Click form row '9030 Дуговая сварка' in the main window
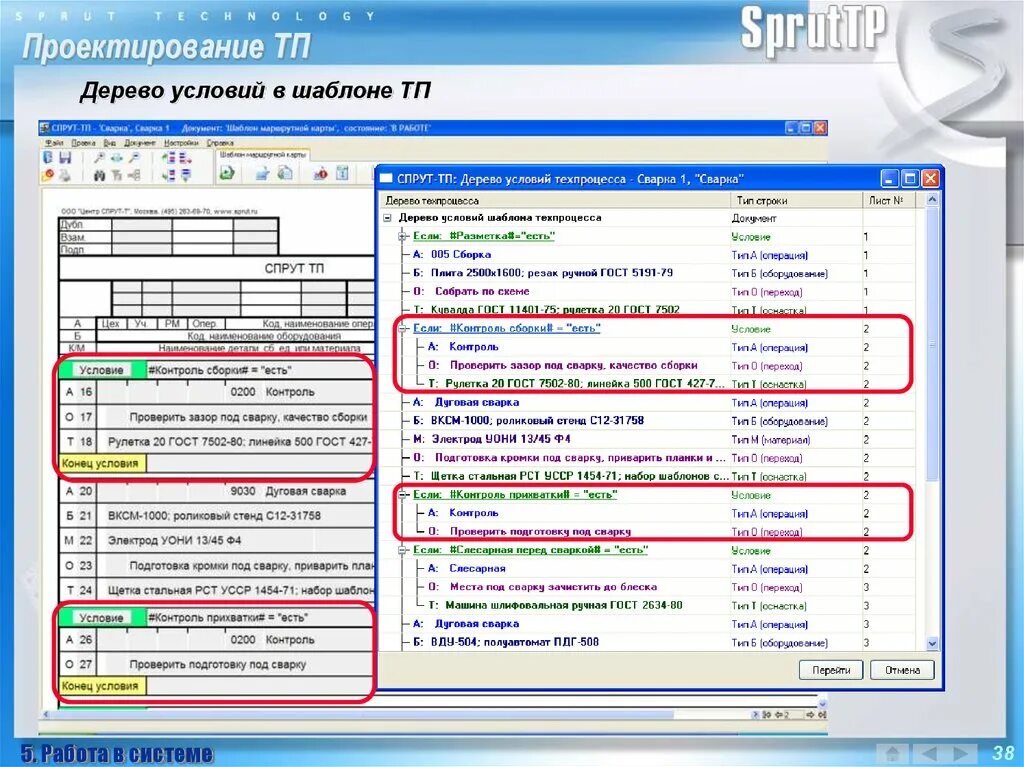Viewport: 1024px width, 767px height. click(216, 491)
